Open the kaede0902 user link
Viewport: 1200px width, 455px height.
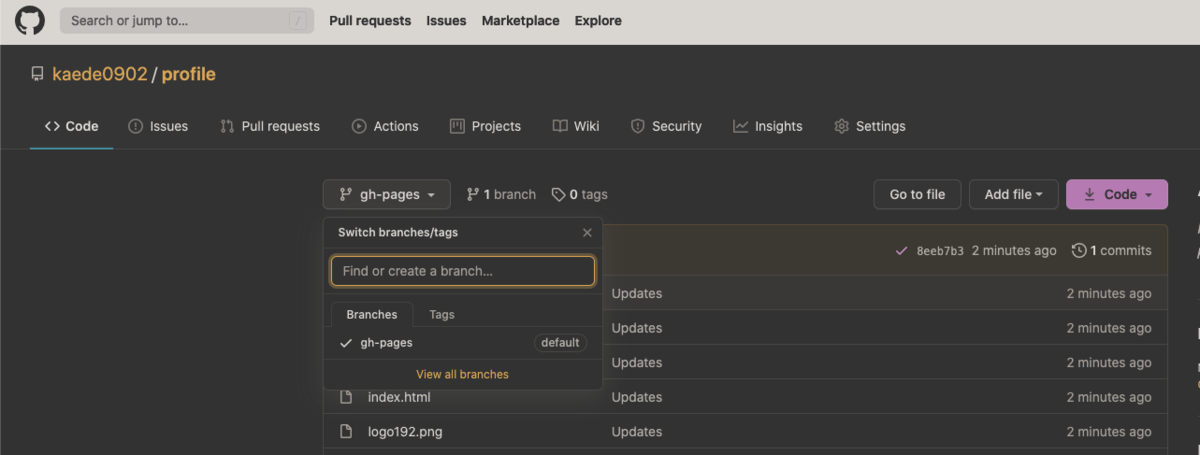[x=100, y=74]
